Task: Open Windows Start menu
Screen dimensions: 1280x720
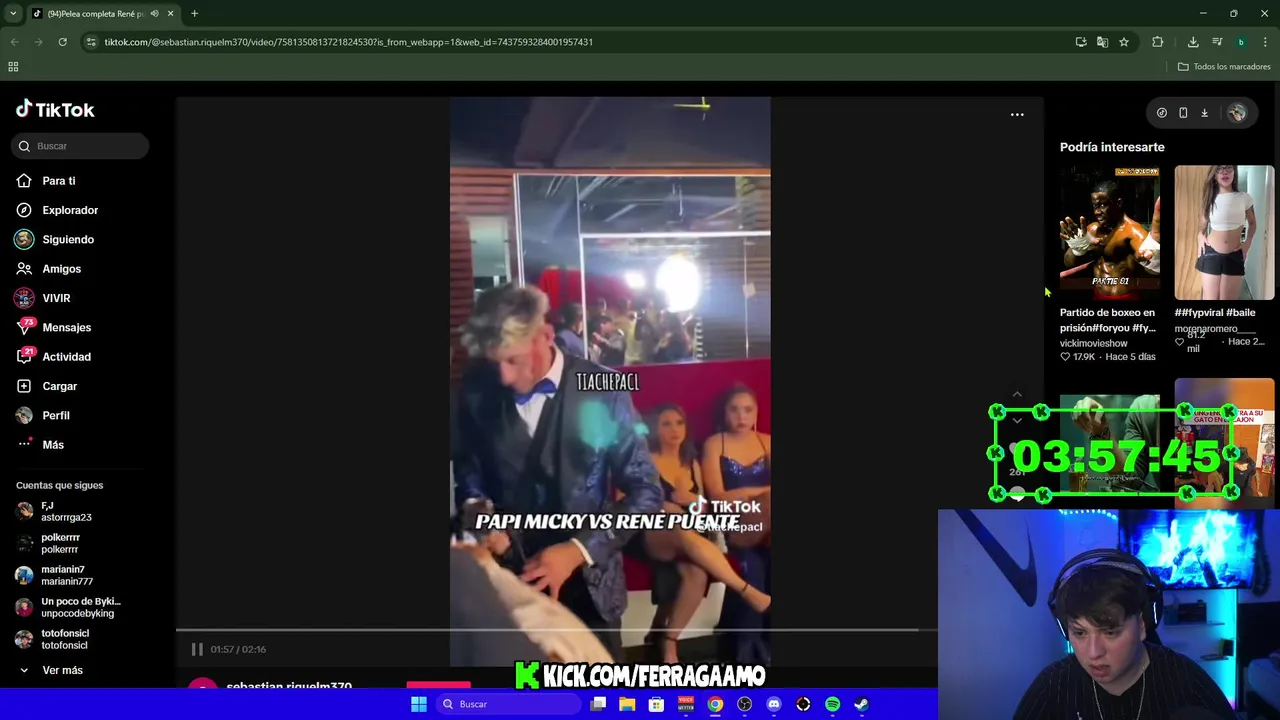Action: (419, 704)
